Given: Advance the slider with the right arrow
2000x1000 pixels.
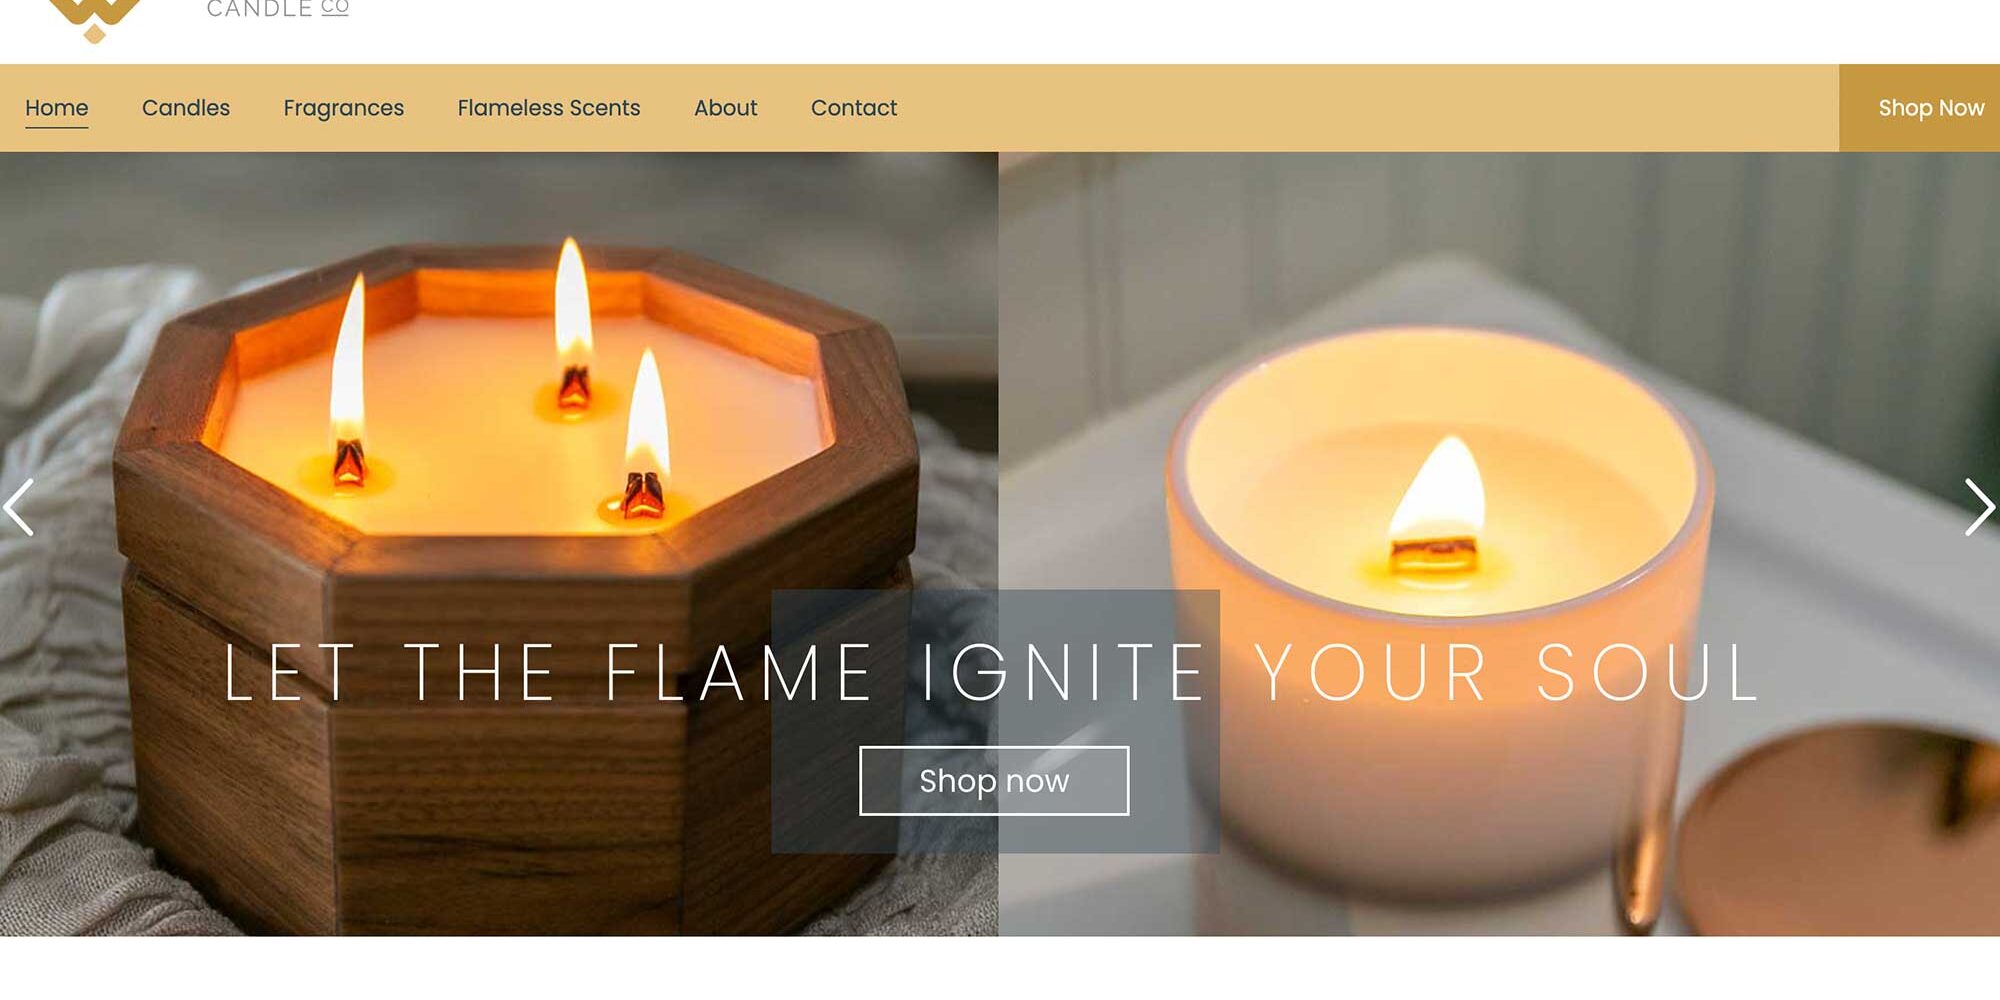Looking at the screenshot, I should coord(1980,507).
